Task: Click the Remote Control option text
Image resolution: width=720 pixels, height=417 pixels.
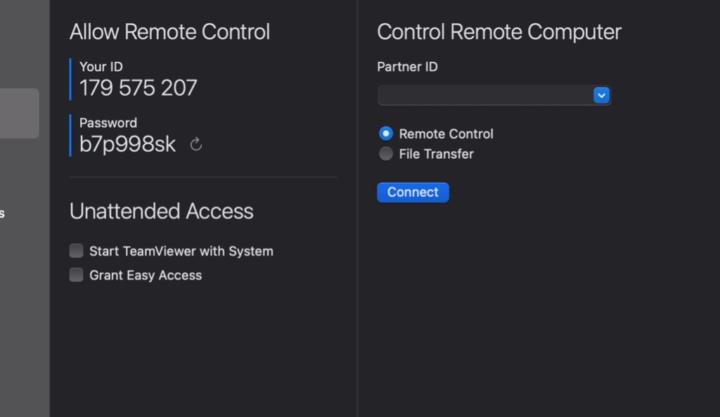Action: click(x=446, y=133)
